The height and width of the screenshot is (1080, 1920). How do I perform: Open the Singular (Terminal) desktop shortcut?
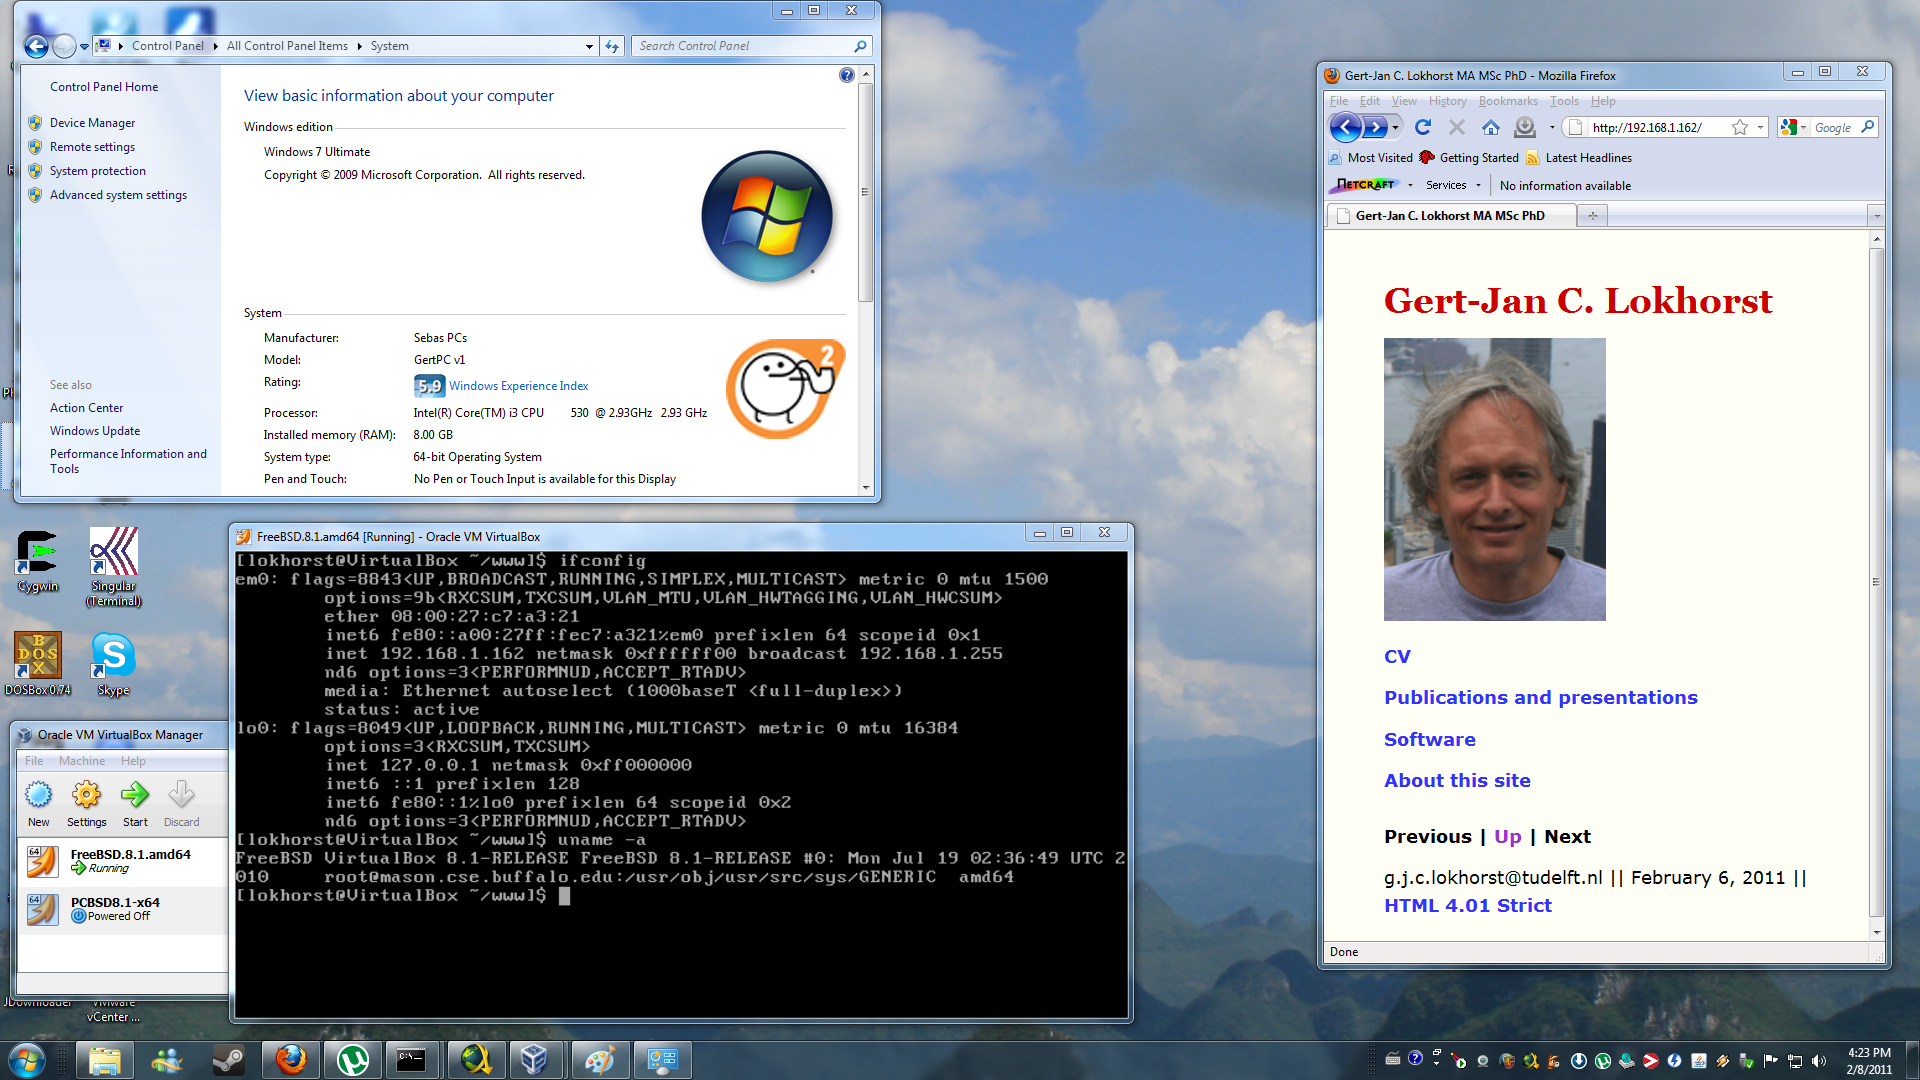[x=113, y=567]
